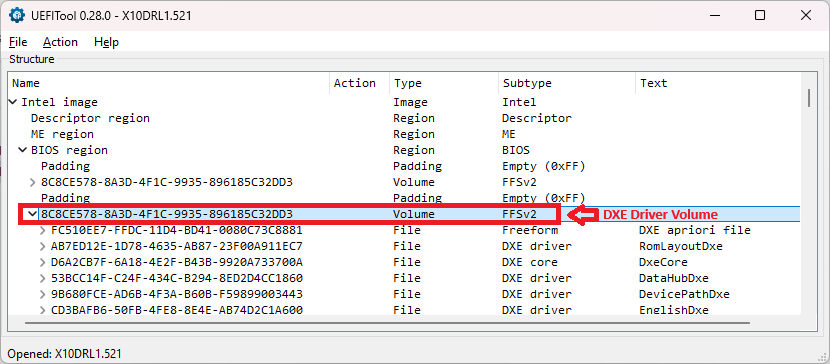
Task: Collapse the BIOS region node
Action: tap(22, 150)
